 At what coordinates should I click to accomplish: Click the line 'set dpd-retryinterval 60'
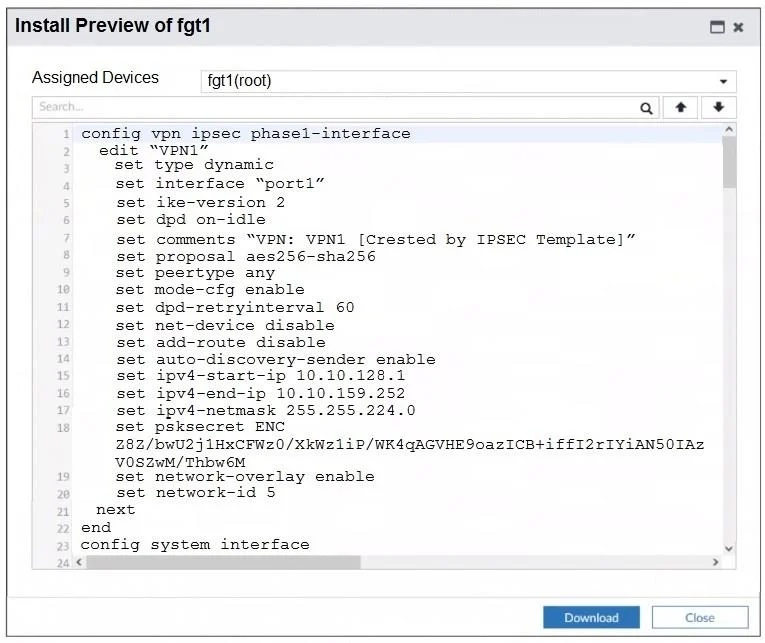(235, 307)
